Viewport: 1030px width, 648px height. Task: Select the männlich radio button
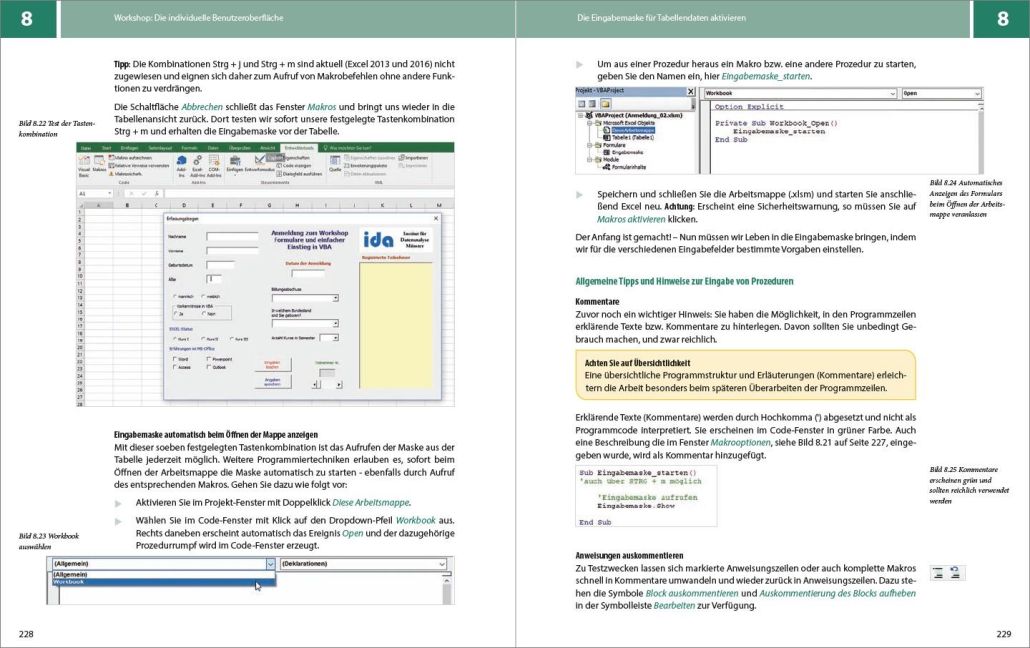coord(176,296)
